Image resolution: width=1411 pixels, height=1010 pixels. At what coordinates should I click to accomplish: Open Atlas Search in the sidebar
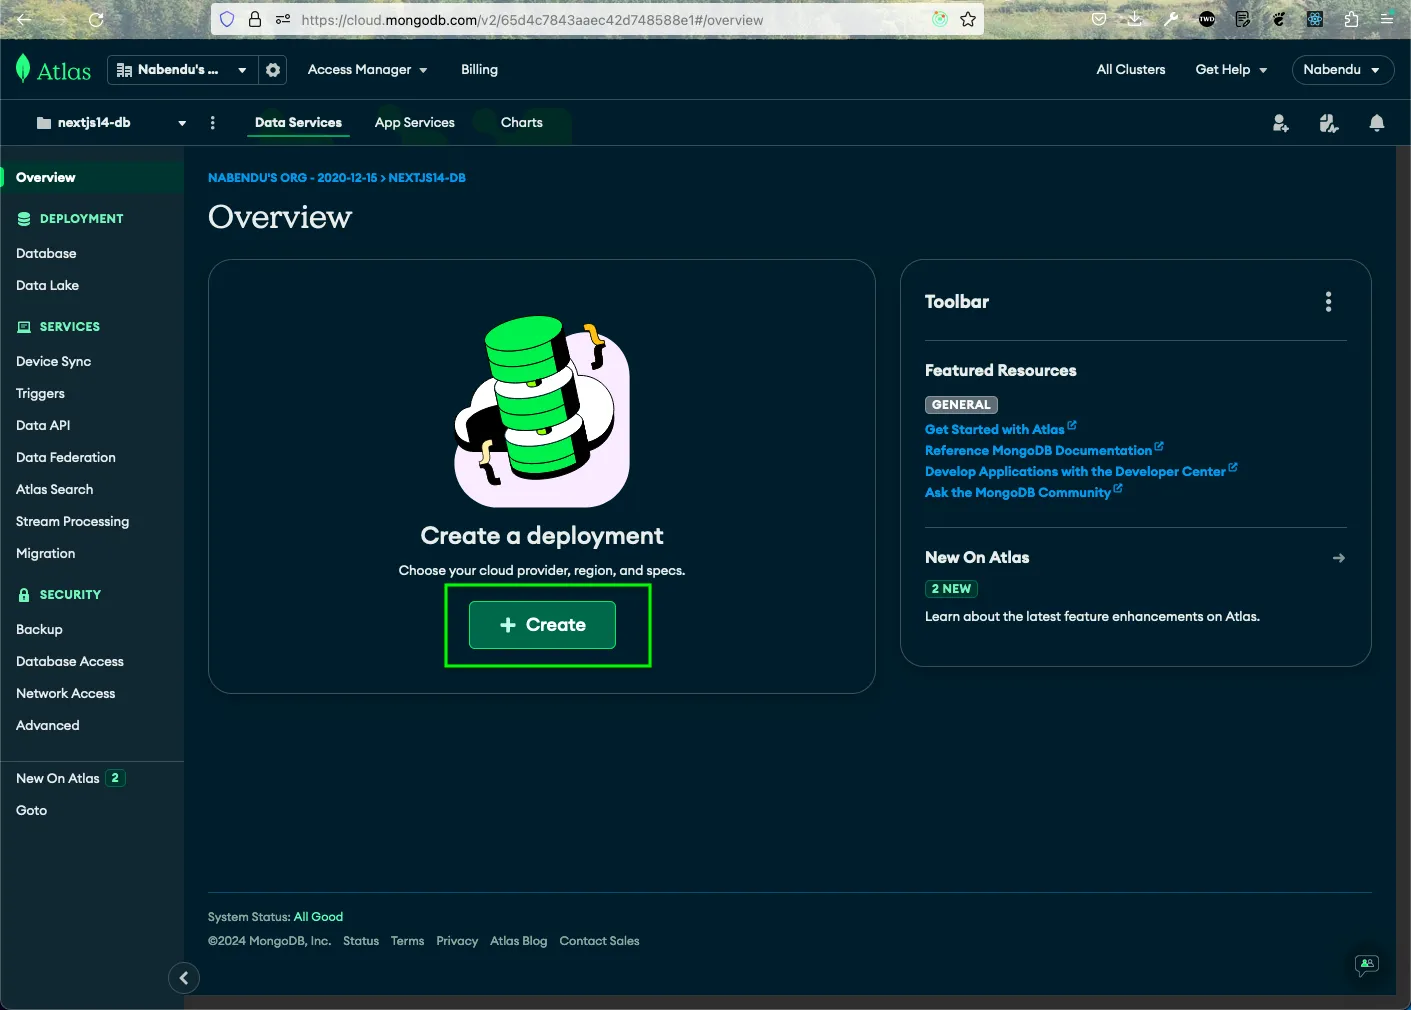(x=54, y=490)
